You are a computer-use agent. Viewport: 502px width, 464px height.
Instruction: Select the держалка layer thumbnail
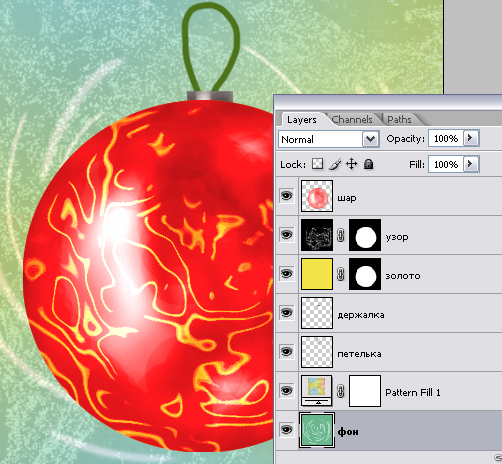coord(317,313)
